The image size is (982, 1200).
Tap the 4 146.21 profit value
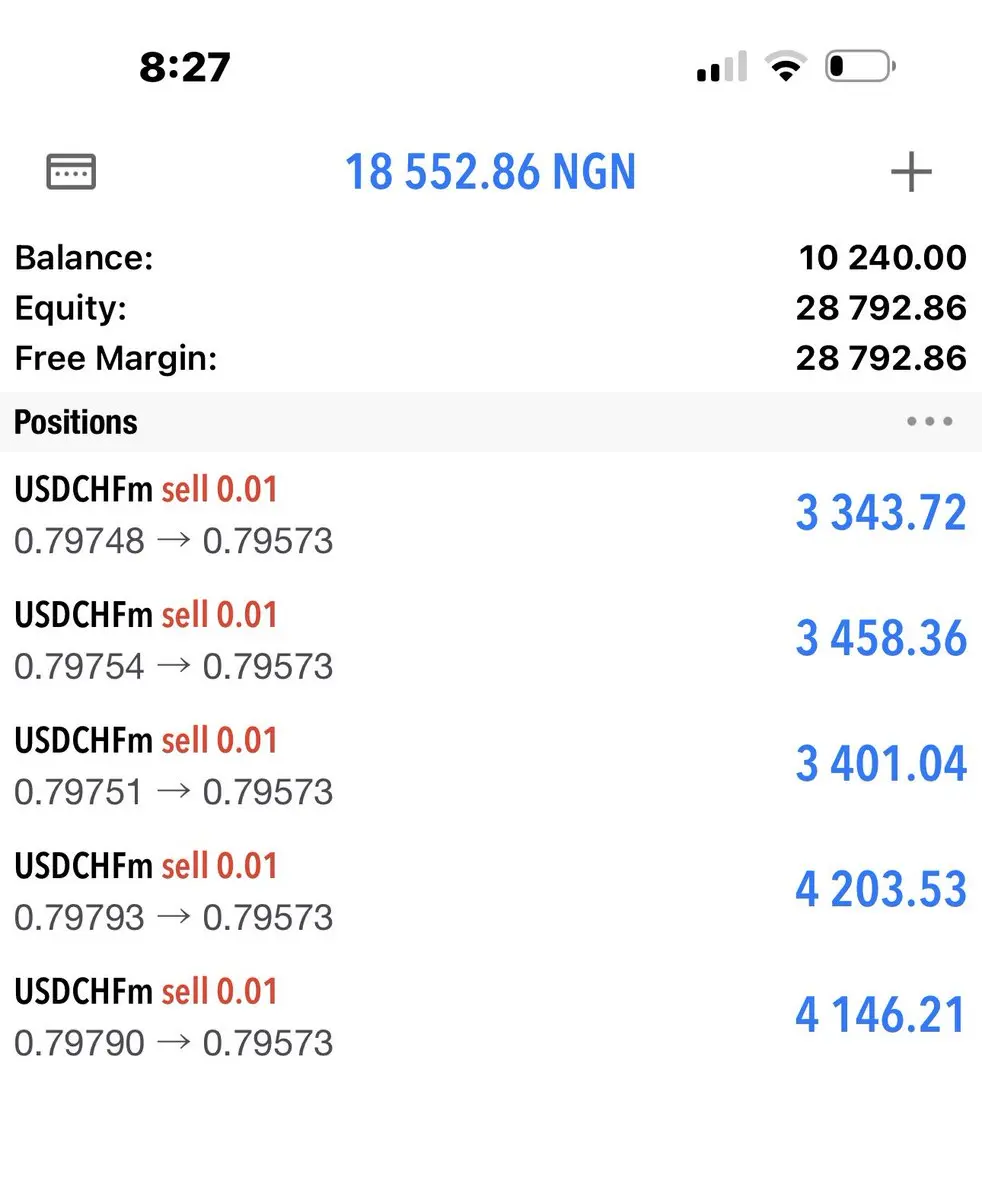881,1015
